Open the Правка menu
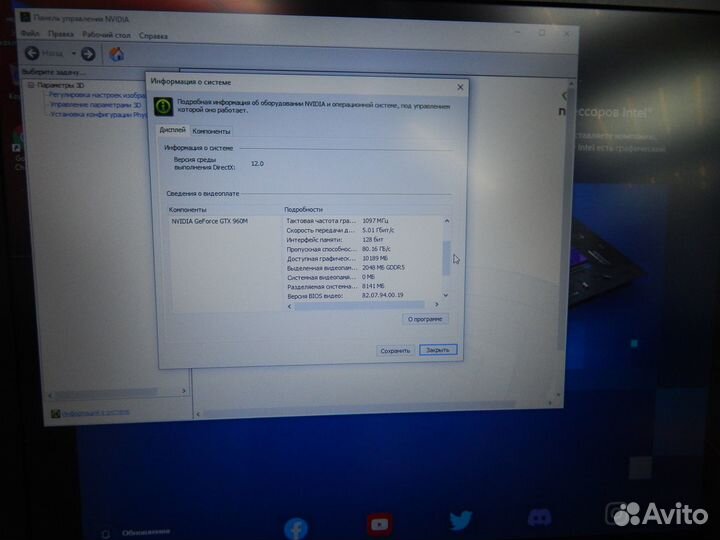 point(61,34)
